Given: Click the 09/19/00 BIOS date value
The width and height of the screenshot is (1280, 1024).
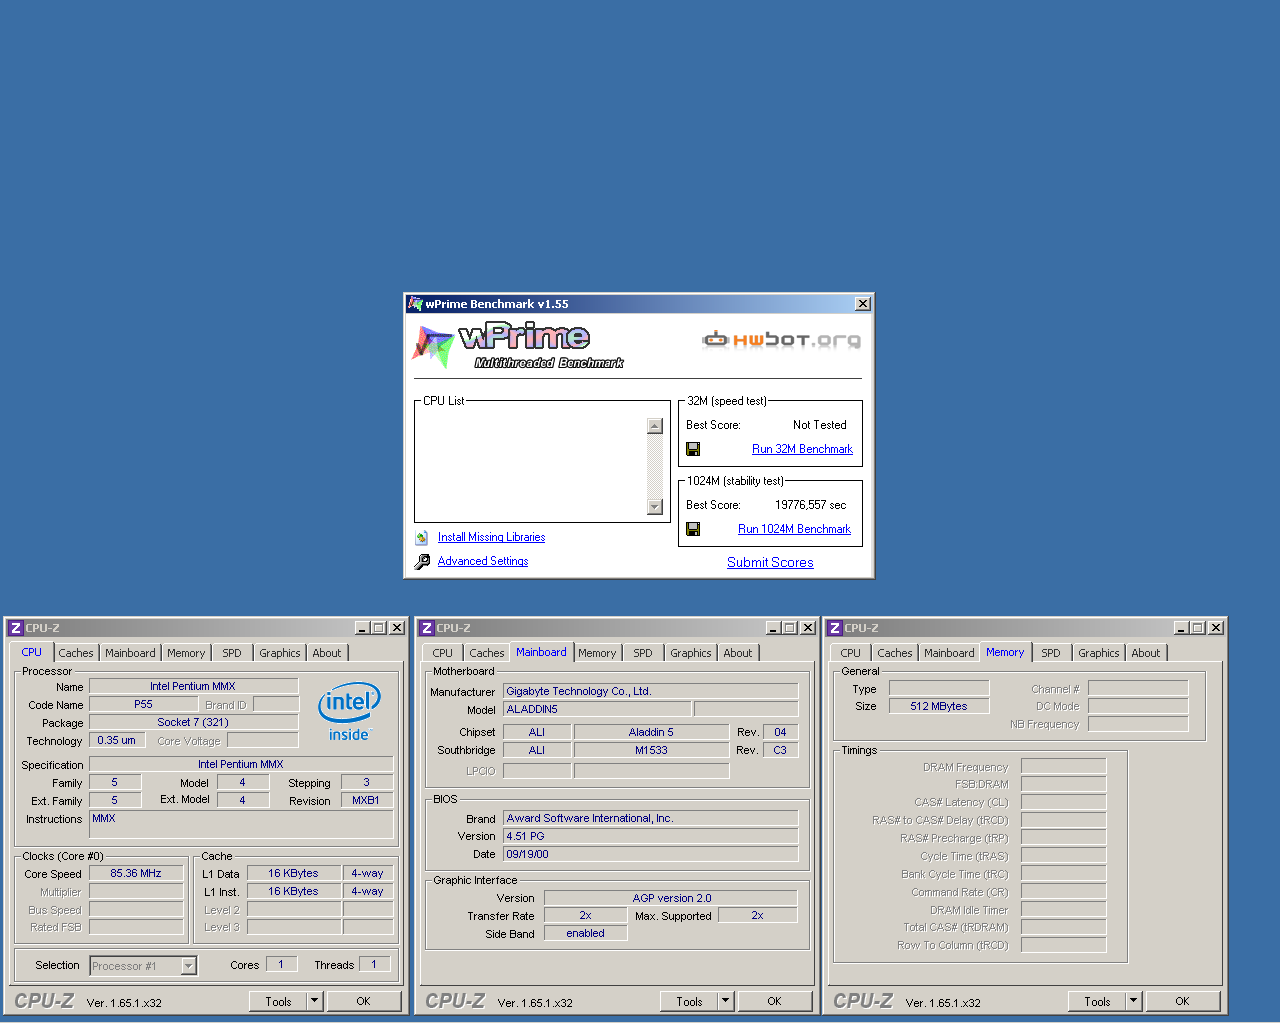Looking at the screenshot, I should [x=651, y=854].
